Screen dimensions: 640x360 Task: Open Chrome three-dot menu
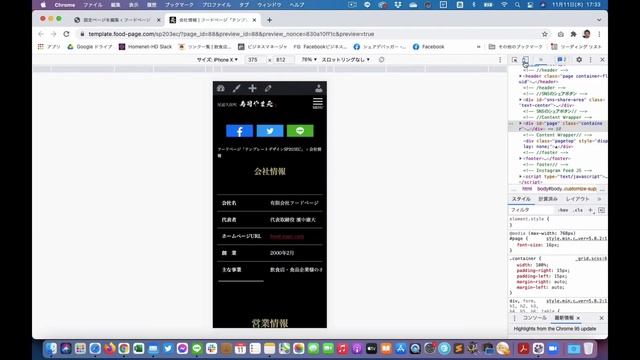tap(599, 34)
